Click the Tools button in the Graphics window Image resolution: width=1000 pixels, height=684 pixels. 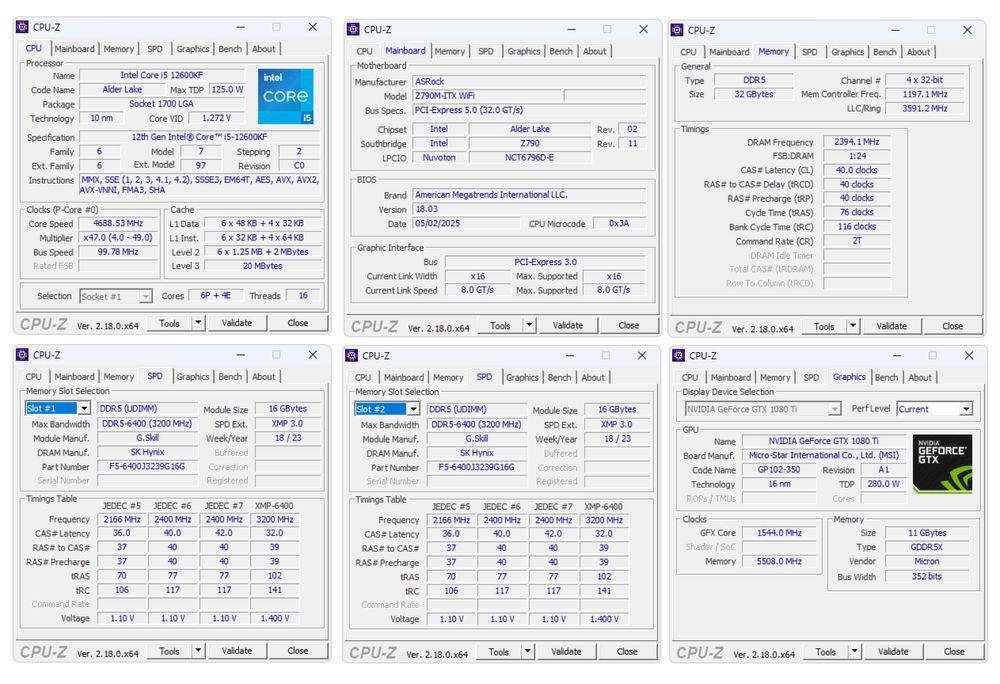tap(825, 651)
